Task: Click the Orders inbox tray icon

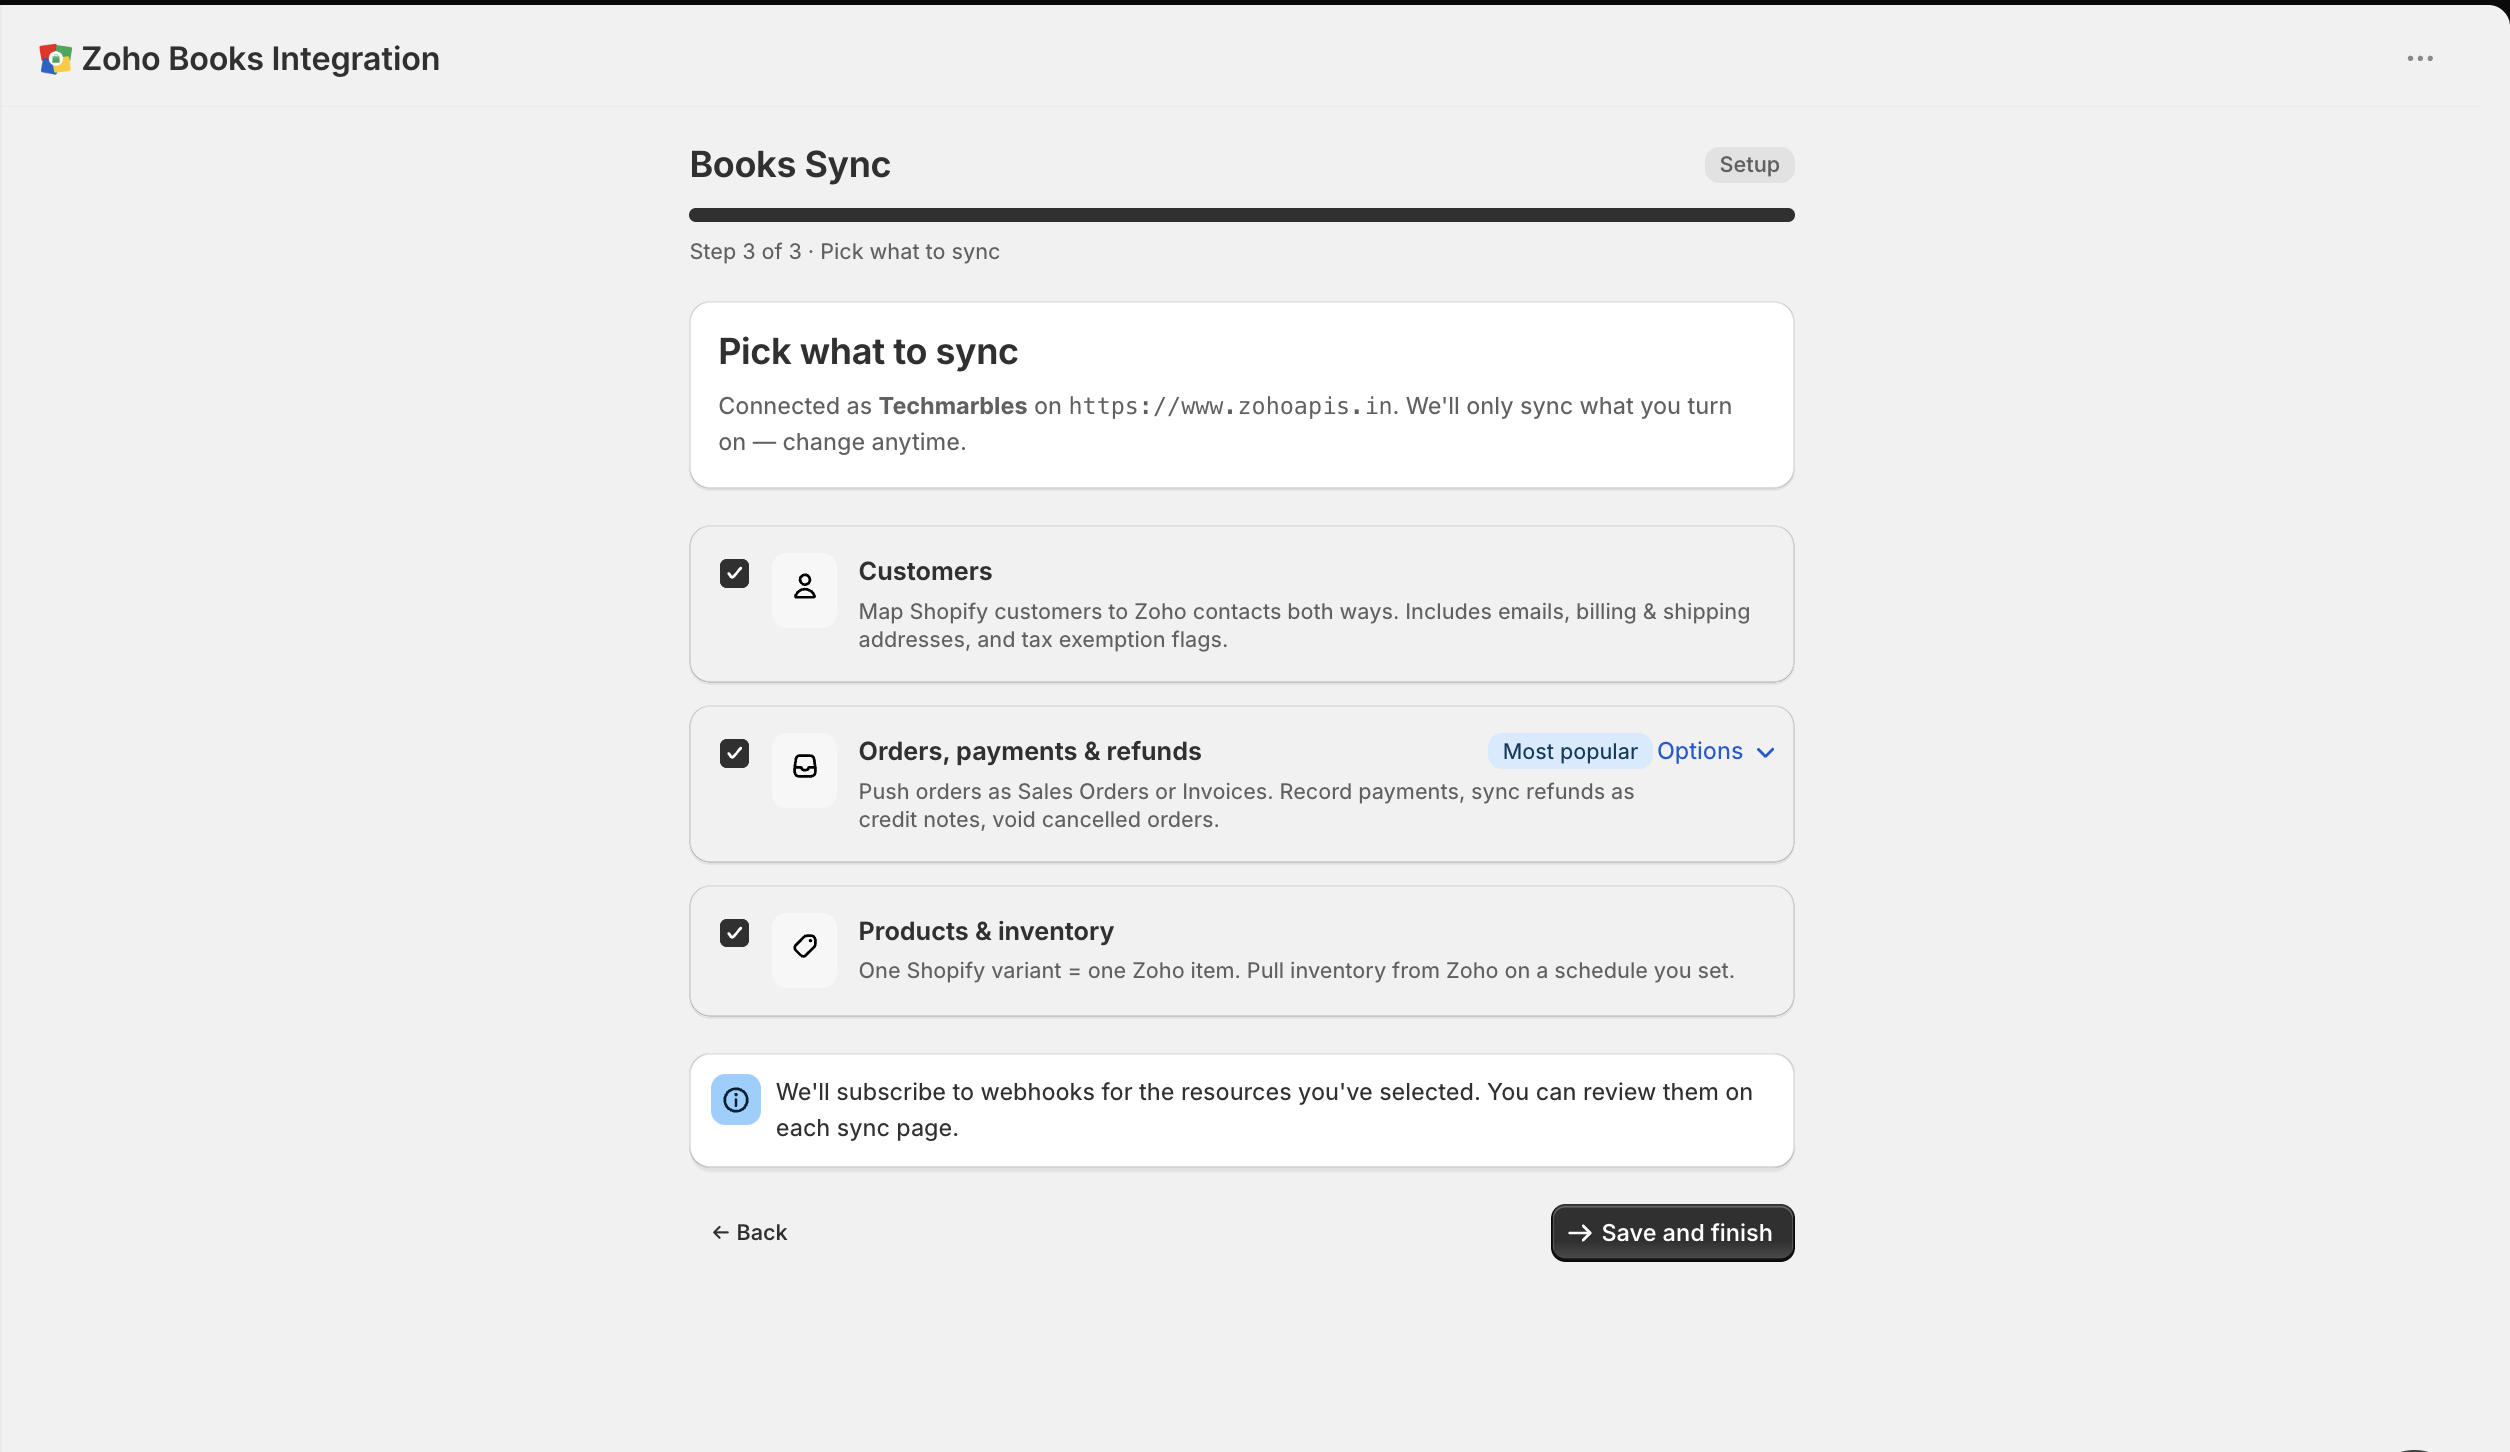Action: coord(804,767)
